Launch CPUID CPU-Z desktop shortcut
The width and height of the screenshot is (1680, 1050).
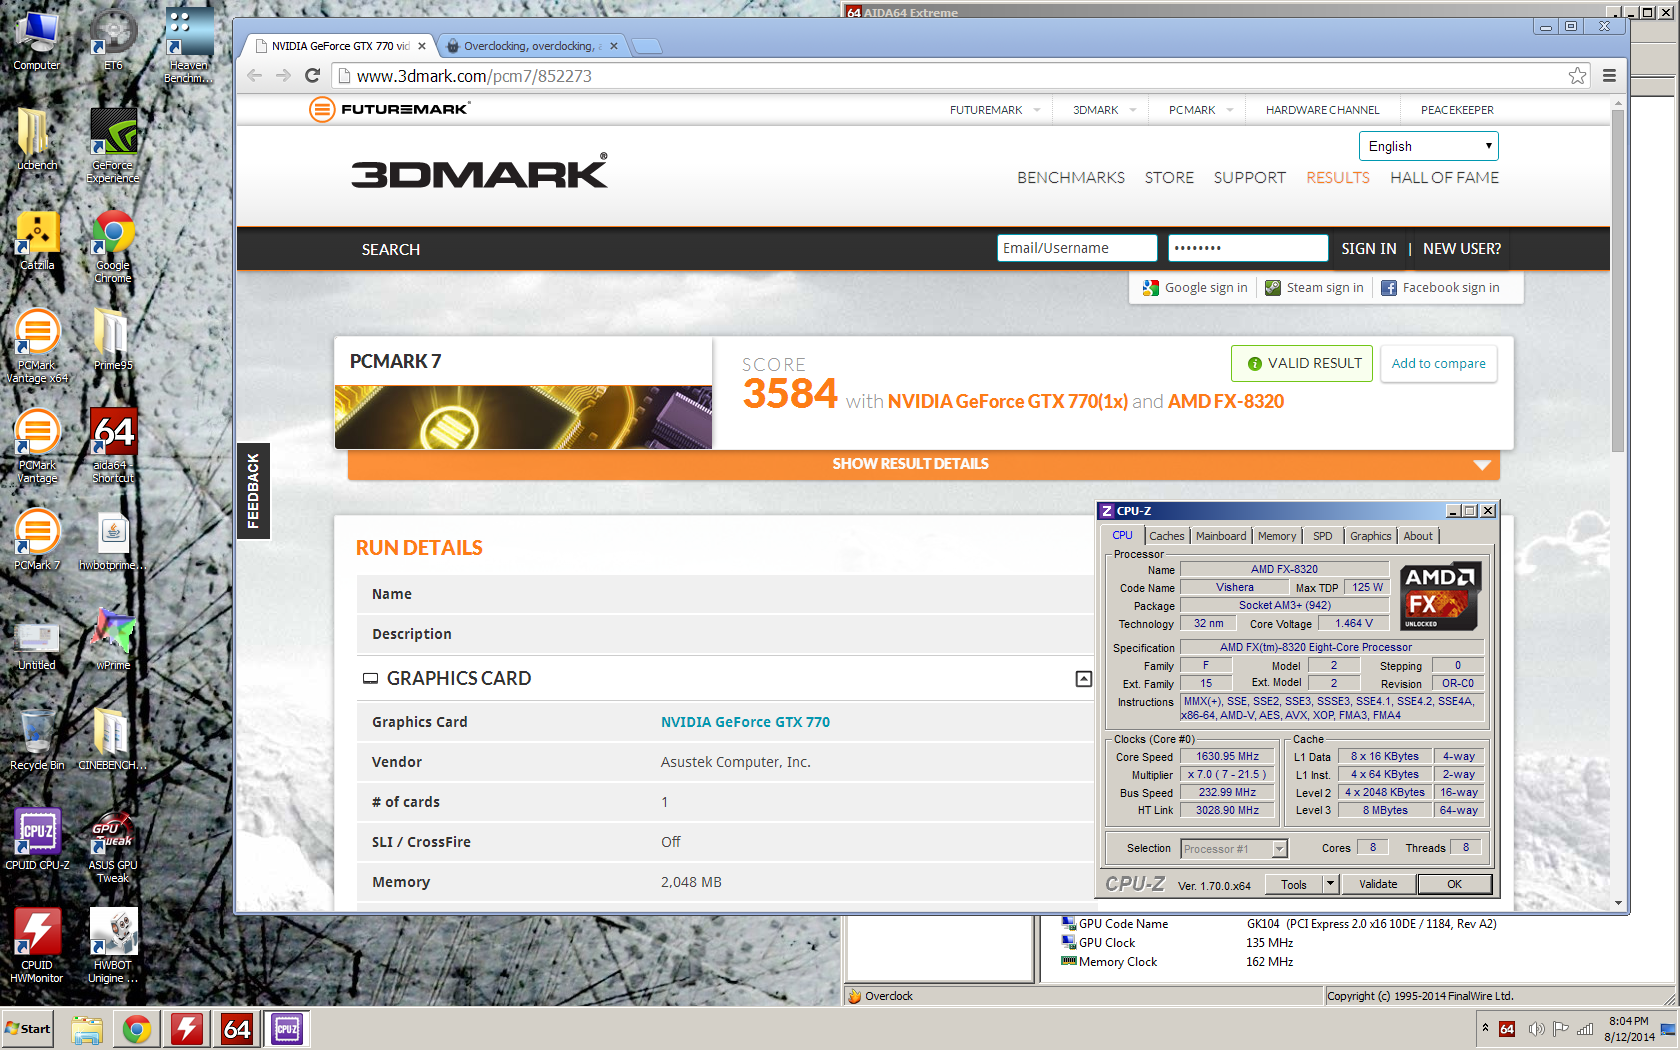click(37, 840)
